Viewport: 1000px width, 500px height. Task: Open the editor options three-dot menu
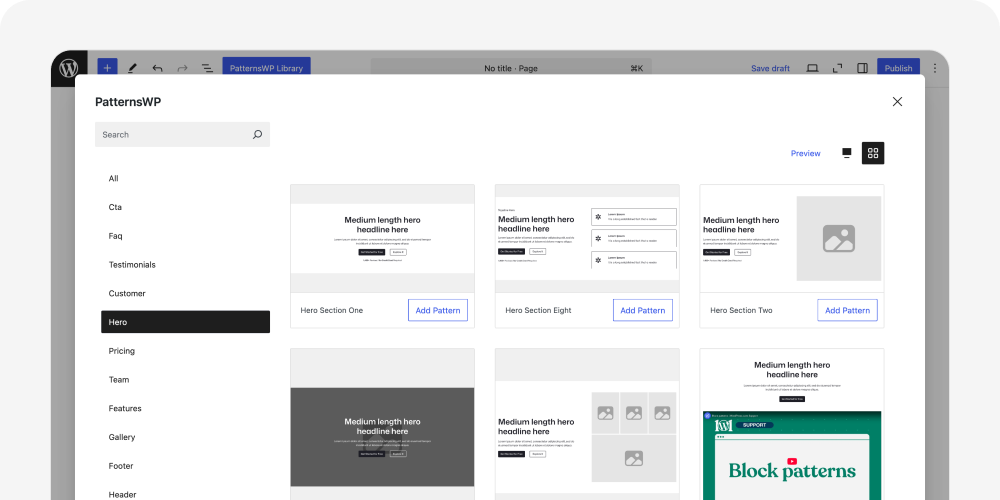coord(935,68)
